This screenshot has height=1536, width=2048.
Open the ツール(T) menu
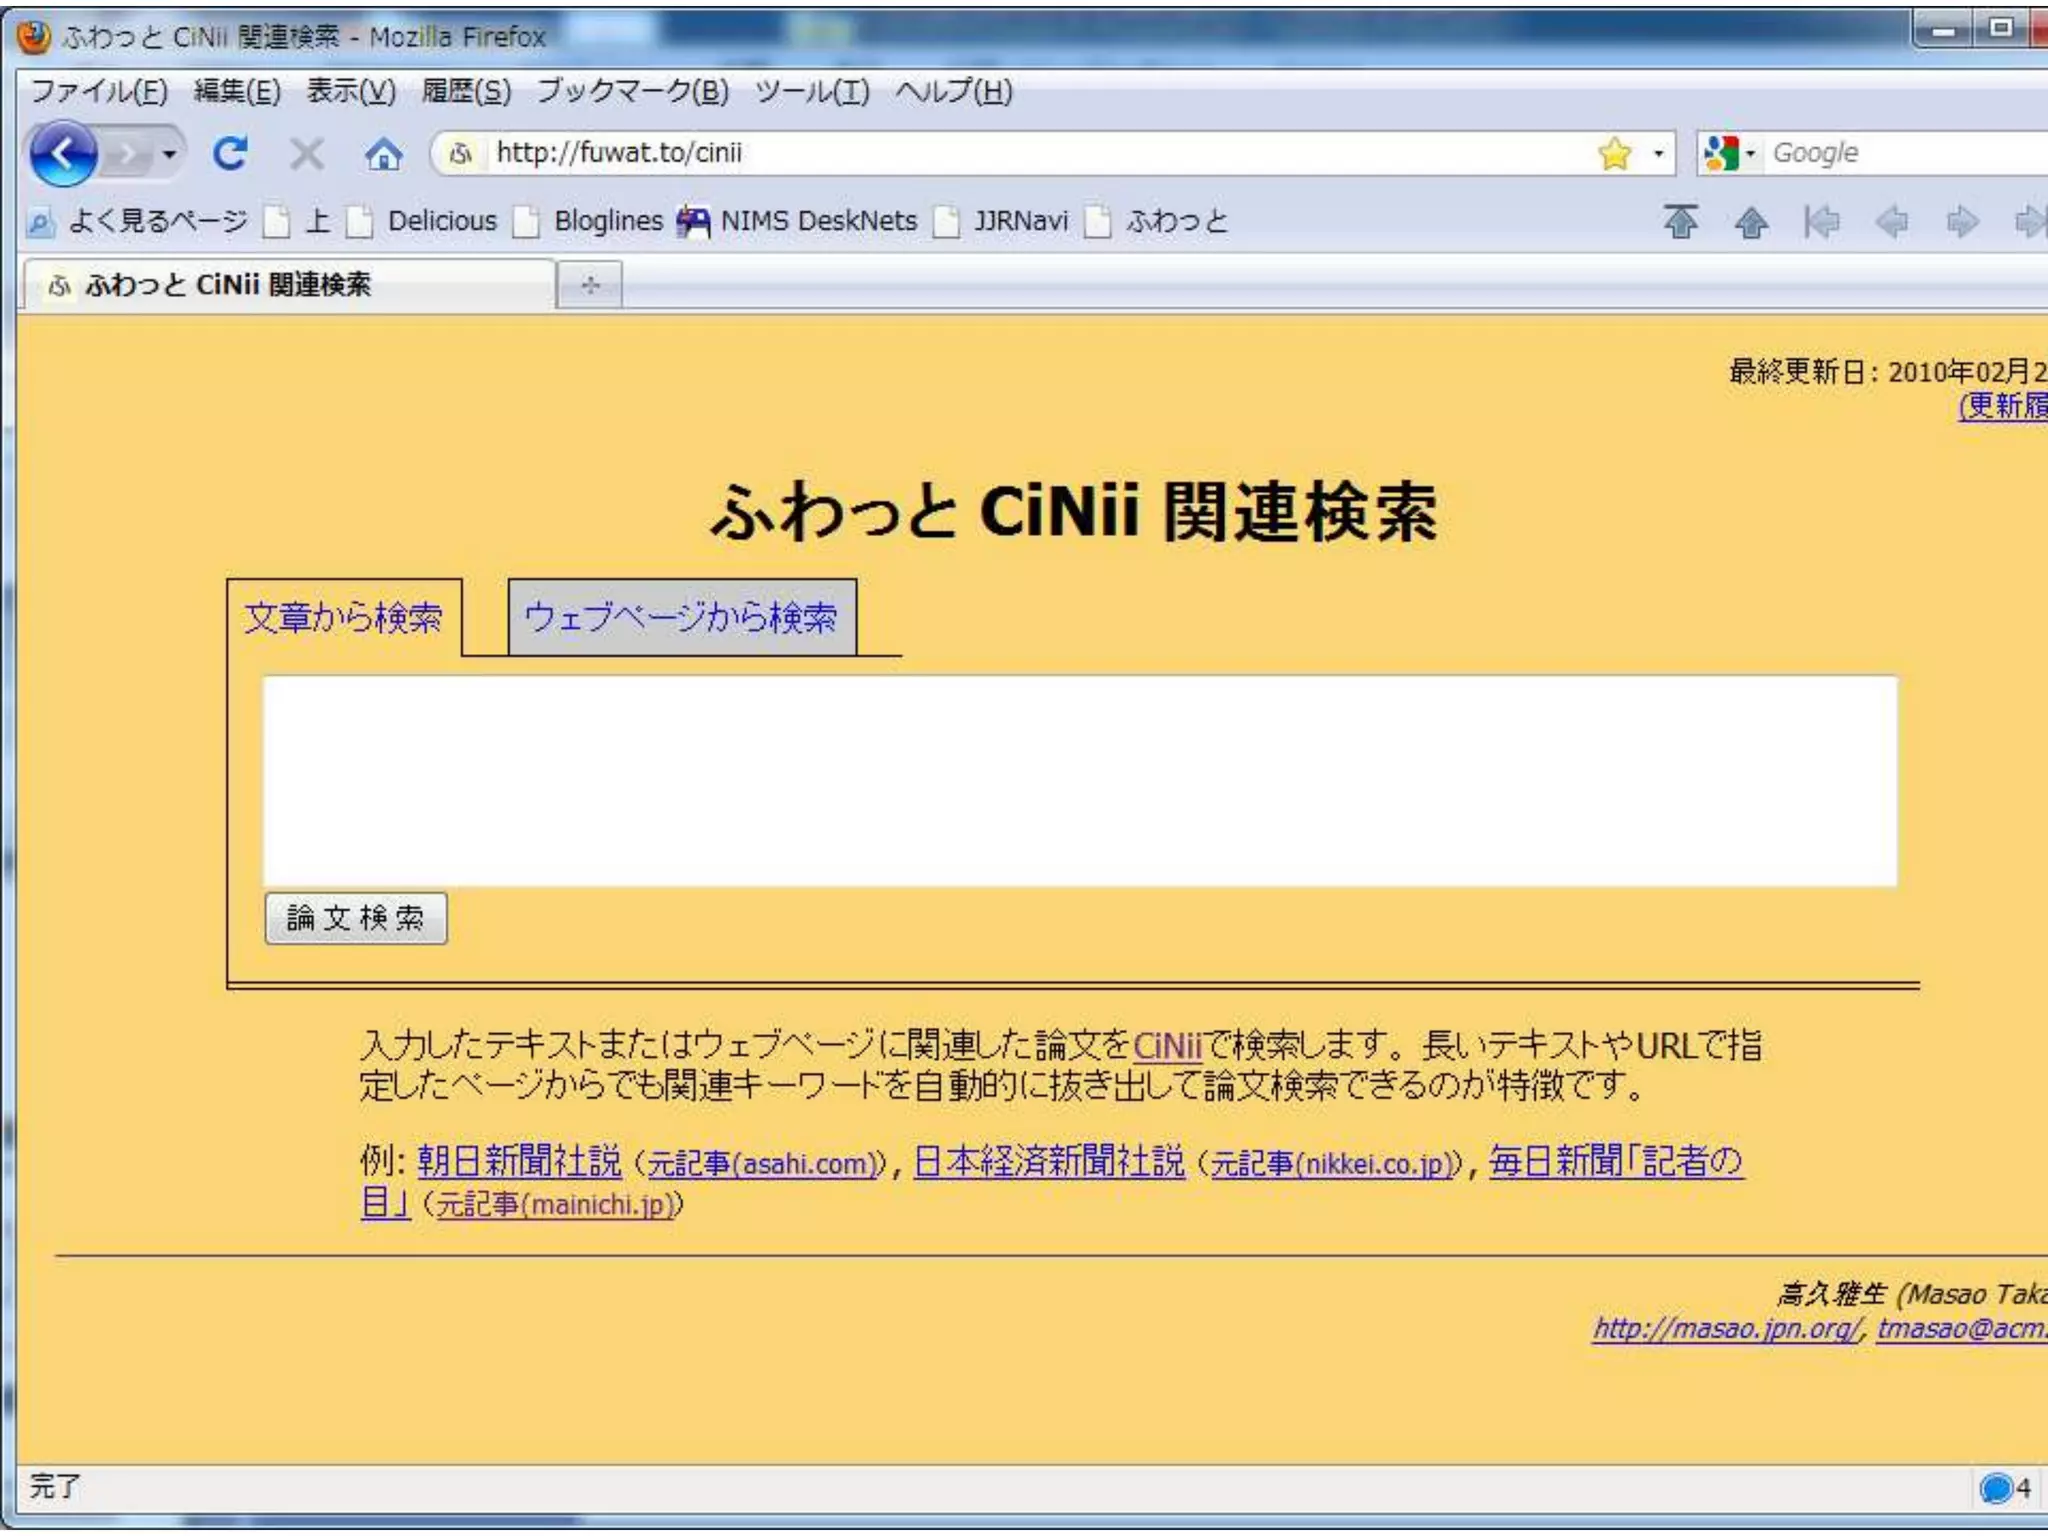[x=811, y=92]
